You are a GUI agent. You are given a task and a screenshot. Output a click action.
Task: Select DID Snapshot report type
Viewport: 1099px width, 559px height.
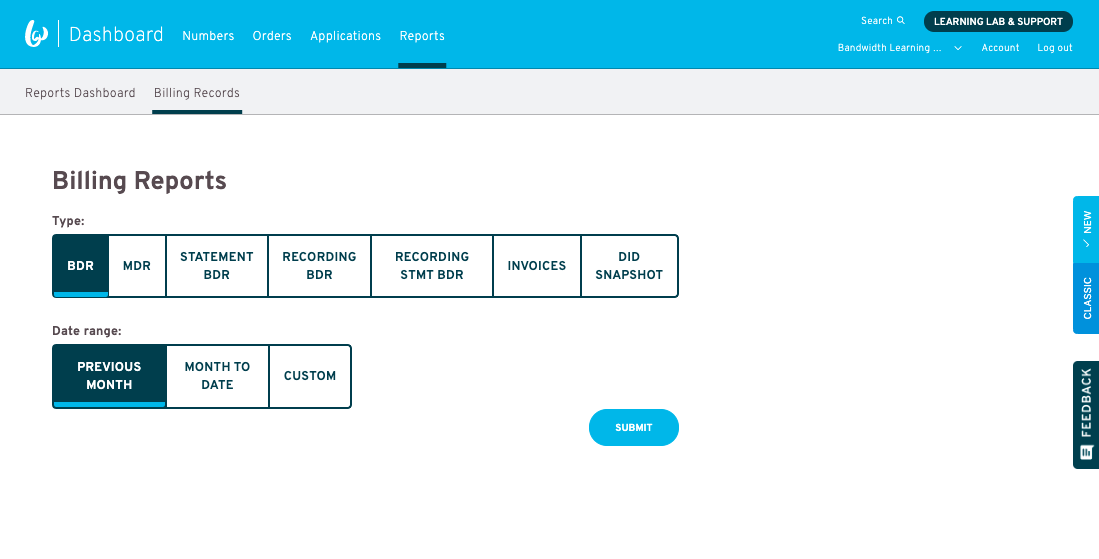629,266
